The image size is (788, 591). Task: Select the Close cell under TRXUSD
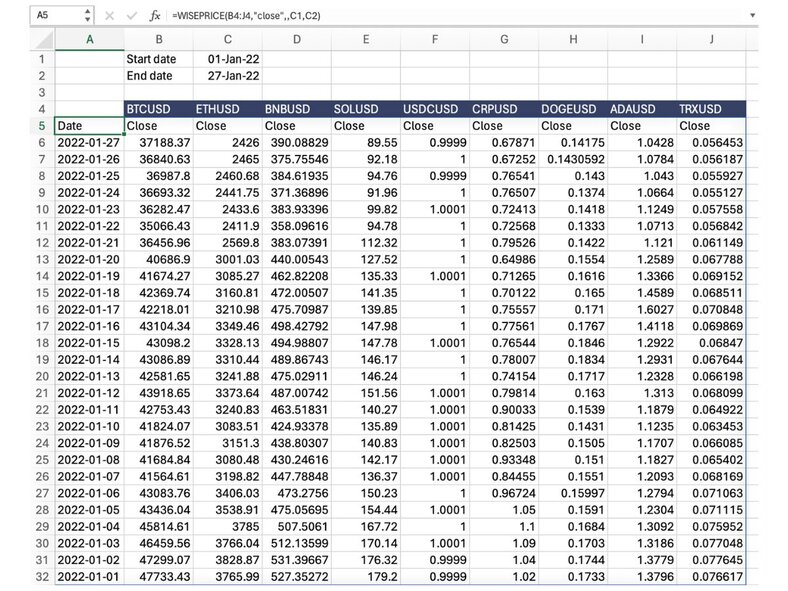(x=710, y=126)
